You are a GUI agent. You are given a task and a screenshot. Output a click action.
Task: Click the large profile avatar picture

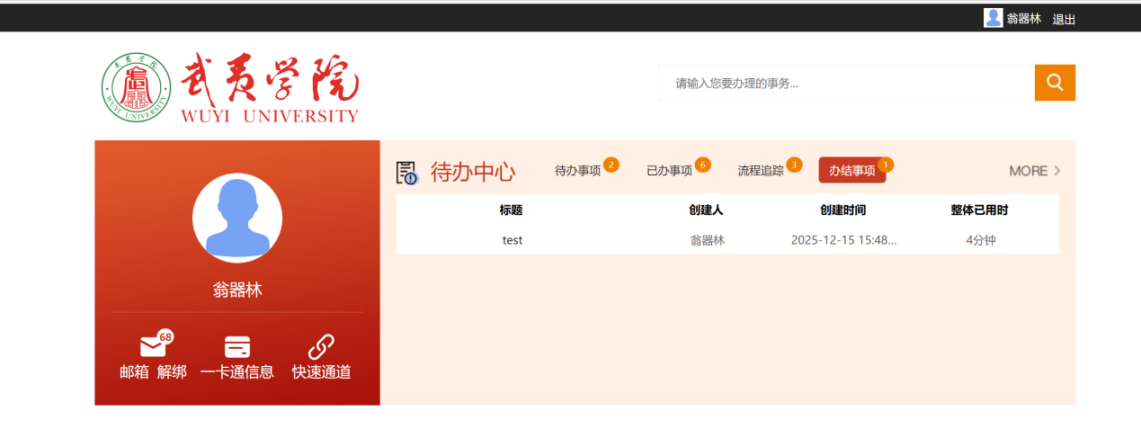[237, 217]
